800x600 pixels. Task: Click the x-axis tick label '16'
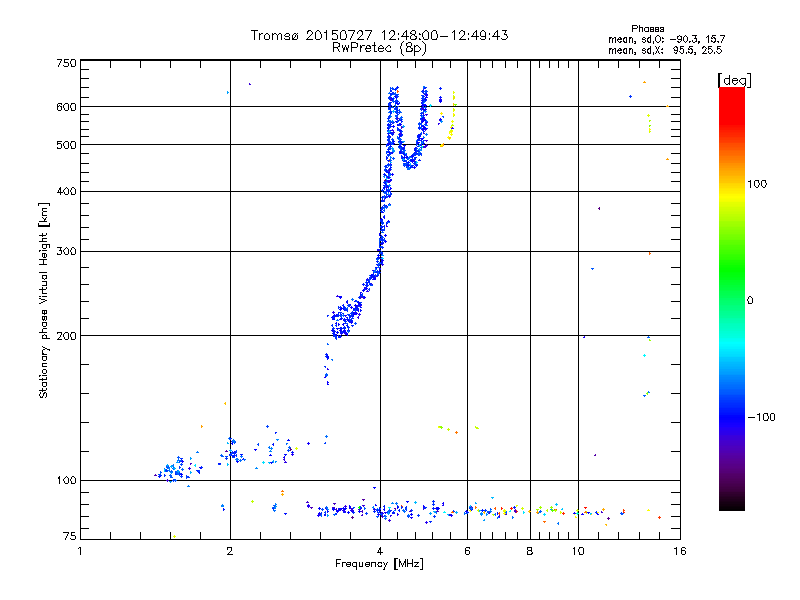(680, 551)
